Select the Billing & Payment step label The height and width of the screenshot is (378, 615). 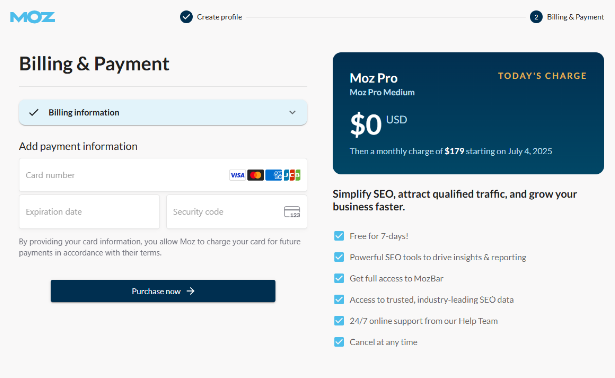(575, 17)
